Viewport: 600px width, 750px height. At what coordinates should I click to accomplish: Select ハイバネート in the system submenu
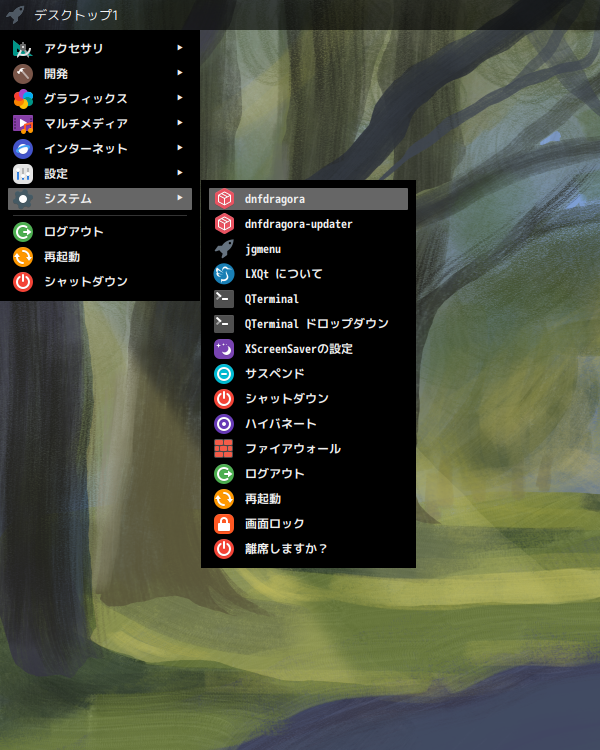309,424
